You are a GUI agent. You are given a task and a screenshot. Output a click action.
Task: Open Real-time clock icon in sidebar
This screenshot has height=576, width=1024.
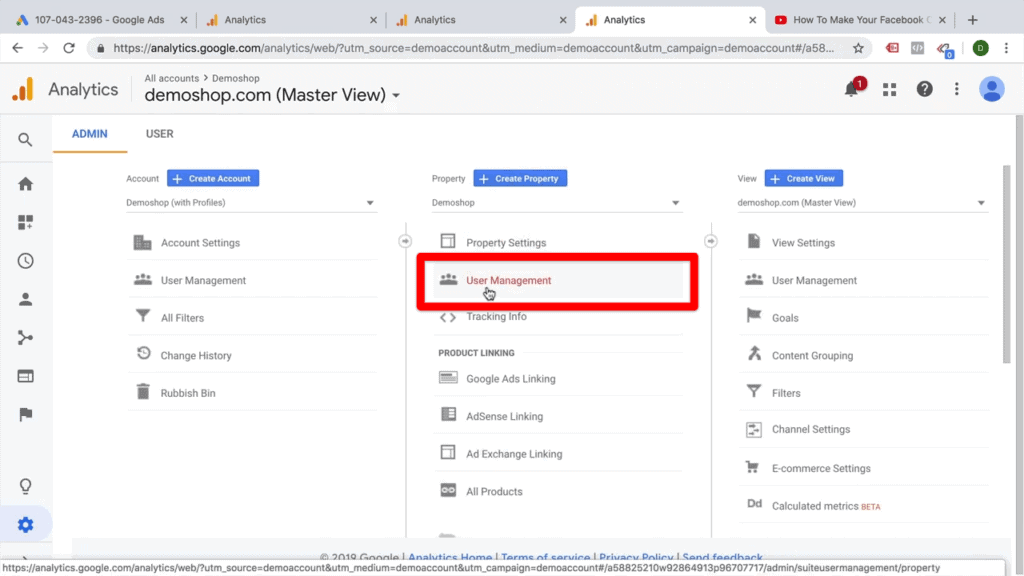[x=25, y=261]
